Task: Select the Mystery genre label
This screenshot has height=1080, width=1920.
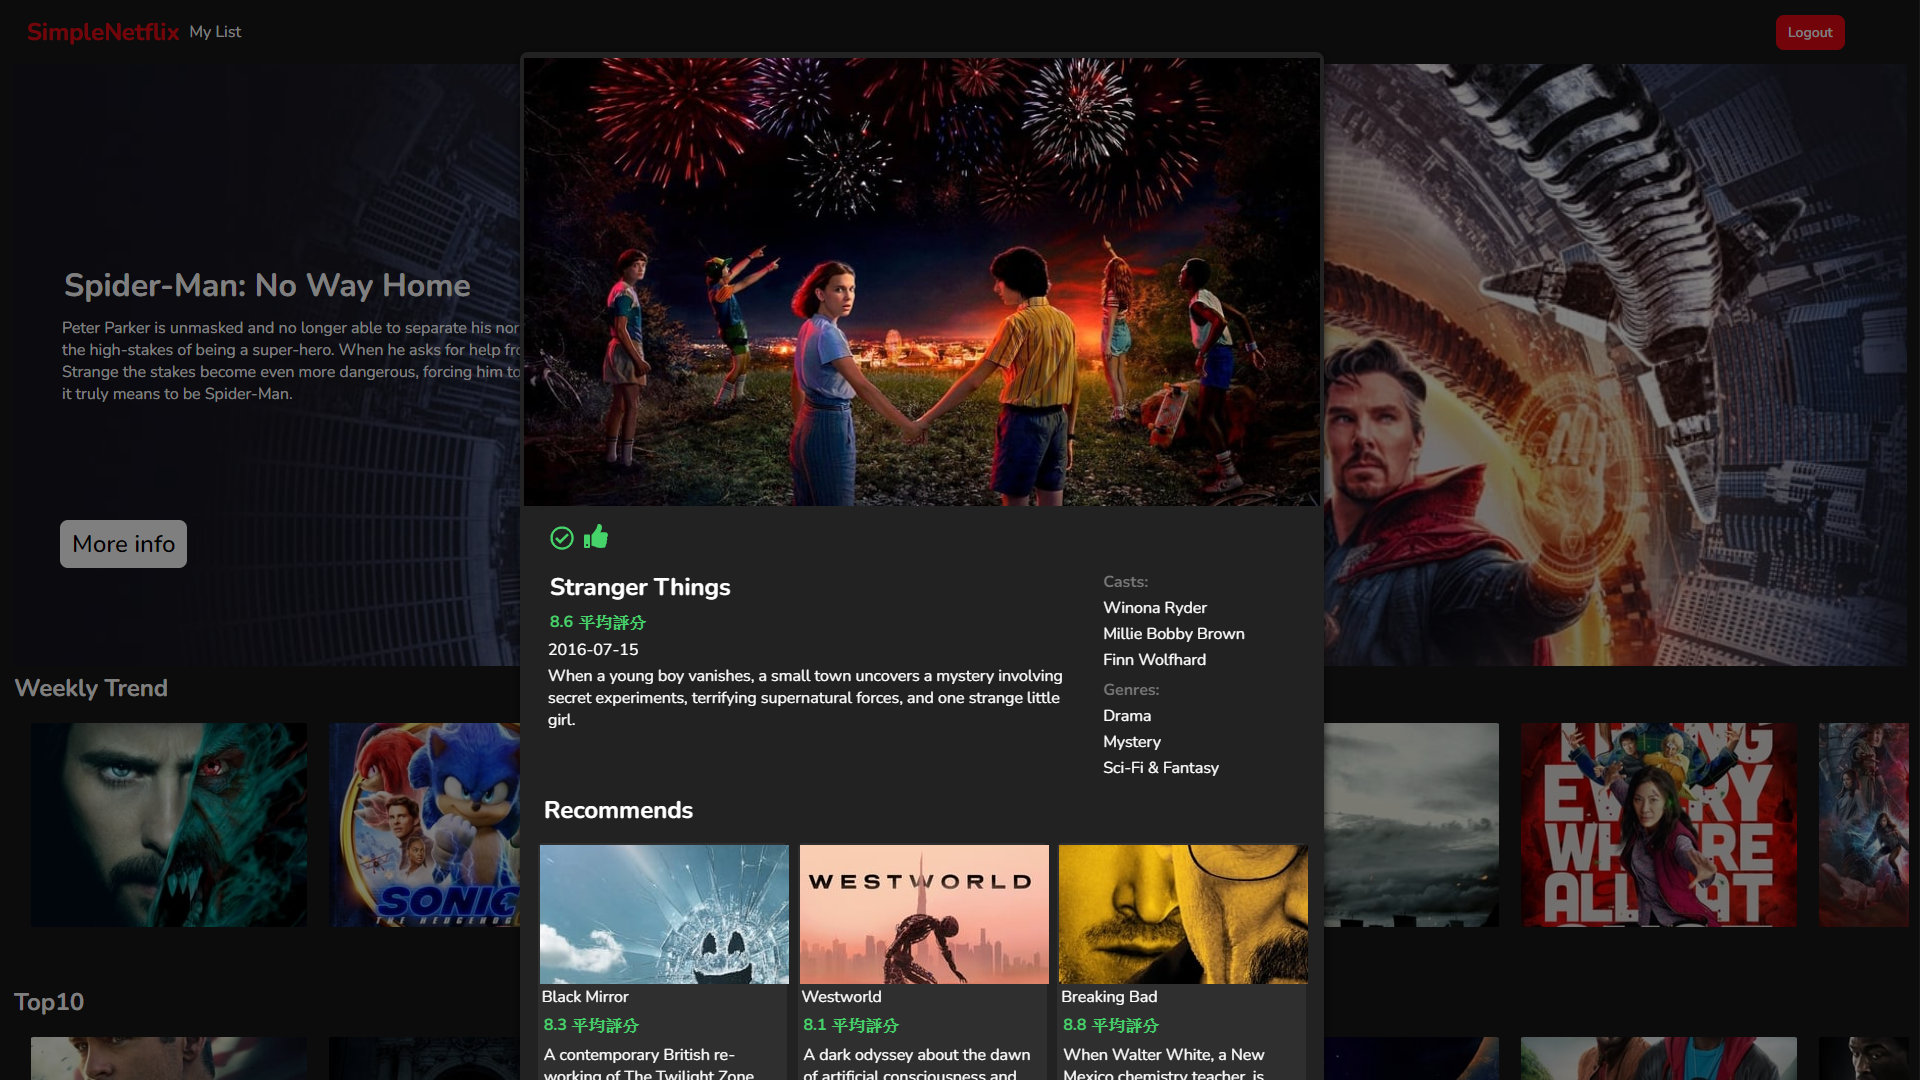Action: tap(1131, 742)
